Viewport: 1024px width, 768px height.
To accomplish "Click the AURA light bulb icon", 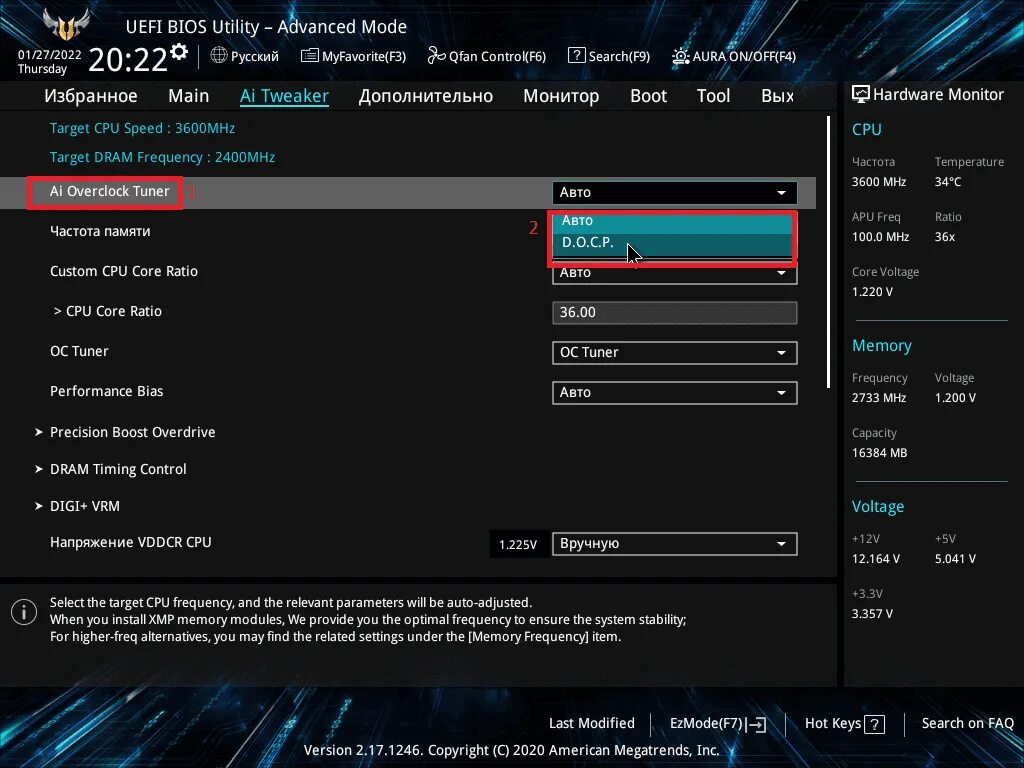I will point(680,56).
